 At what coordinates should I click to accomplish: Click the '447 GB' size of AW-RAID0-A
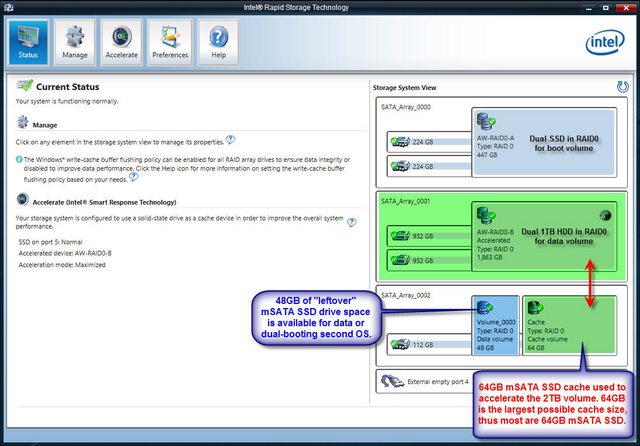pyautogui.click(x=487, y=155)
